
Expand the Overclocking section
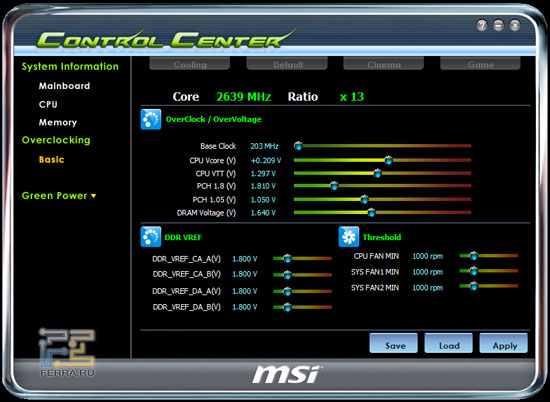[x=56, y=140]
